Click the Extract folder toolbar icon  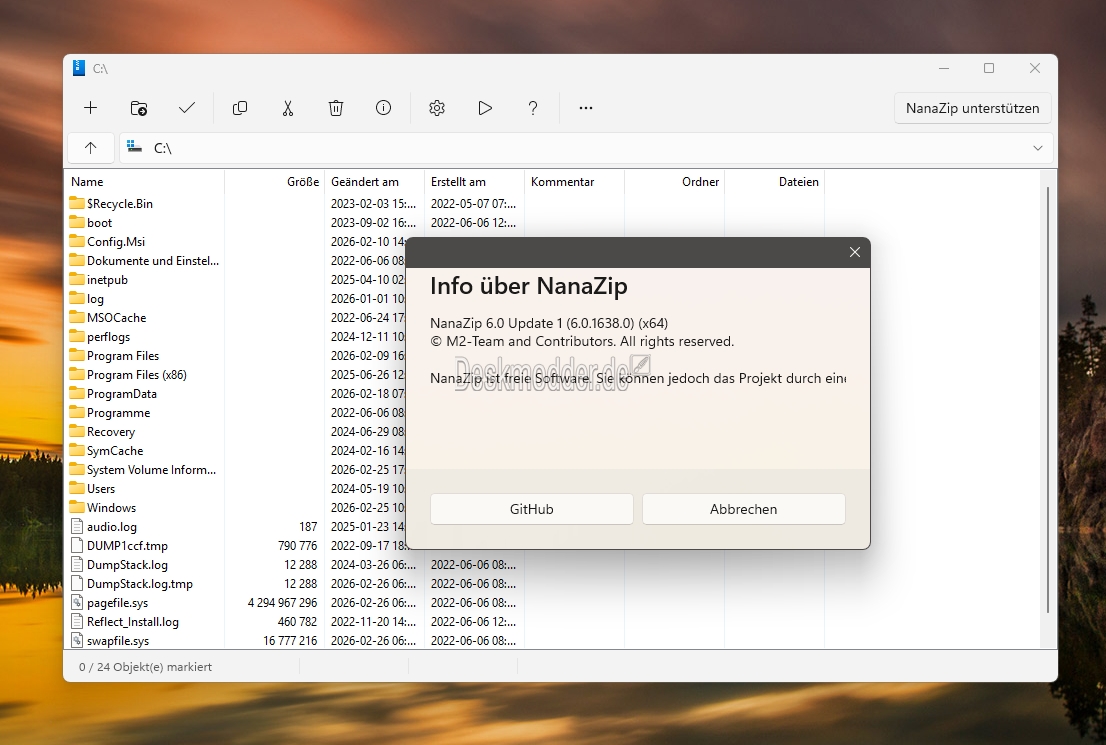point(139,108)
